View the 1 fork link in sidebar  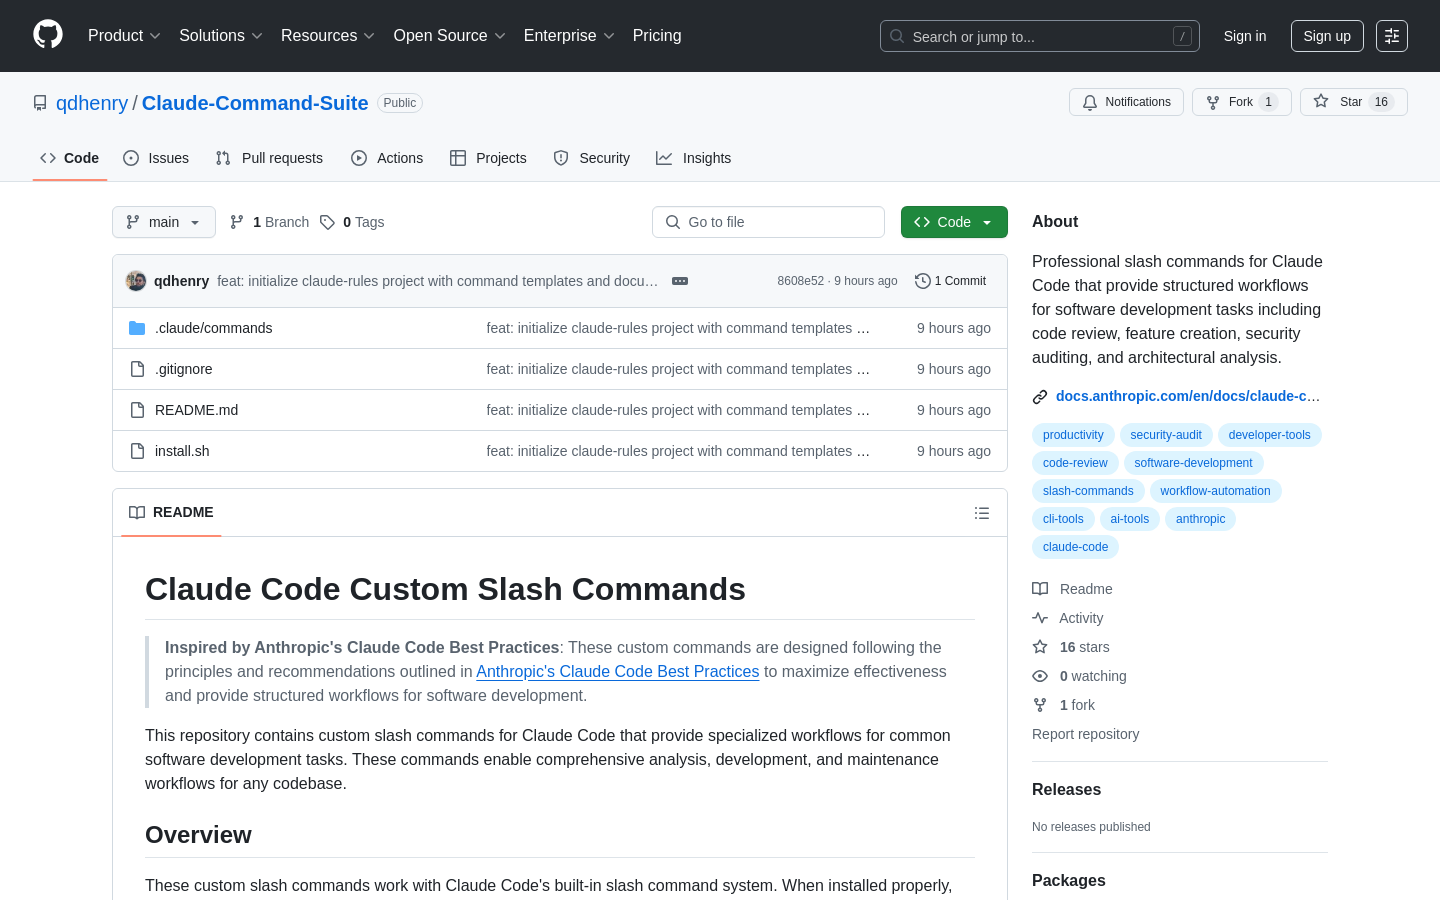(x=1064, y=705)
